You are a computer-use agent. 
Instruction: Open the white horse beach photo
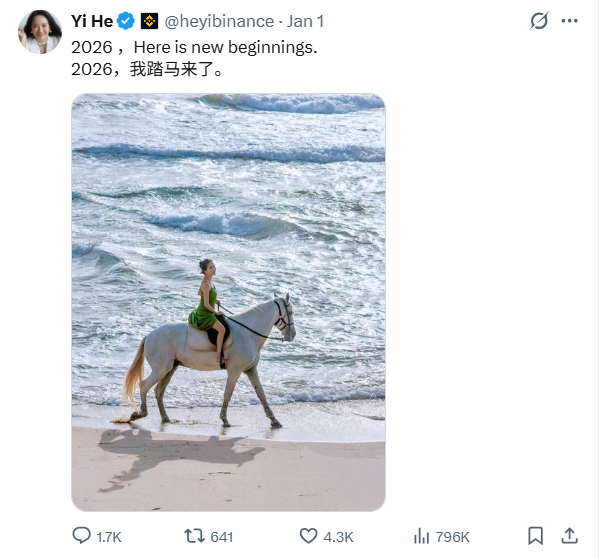228,302
